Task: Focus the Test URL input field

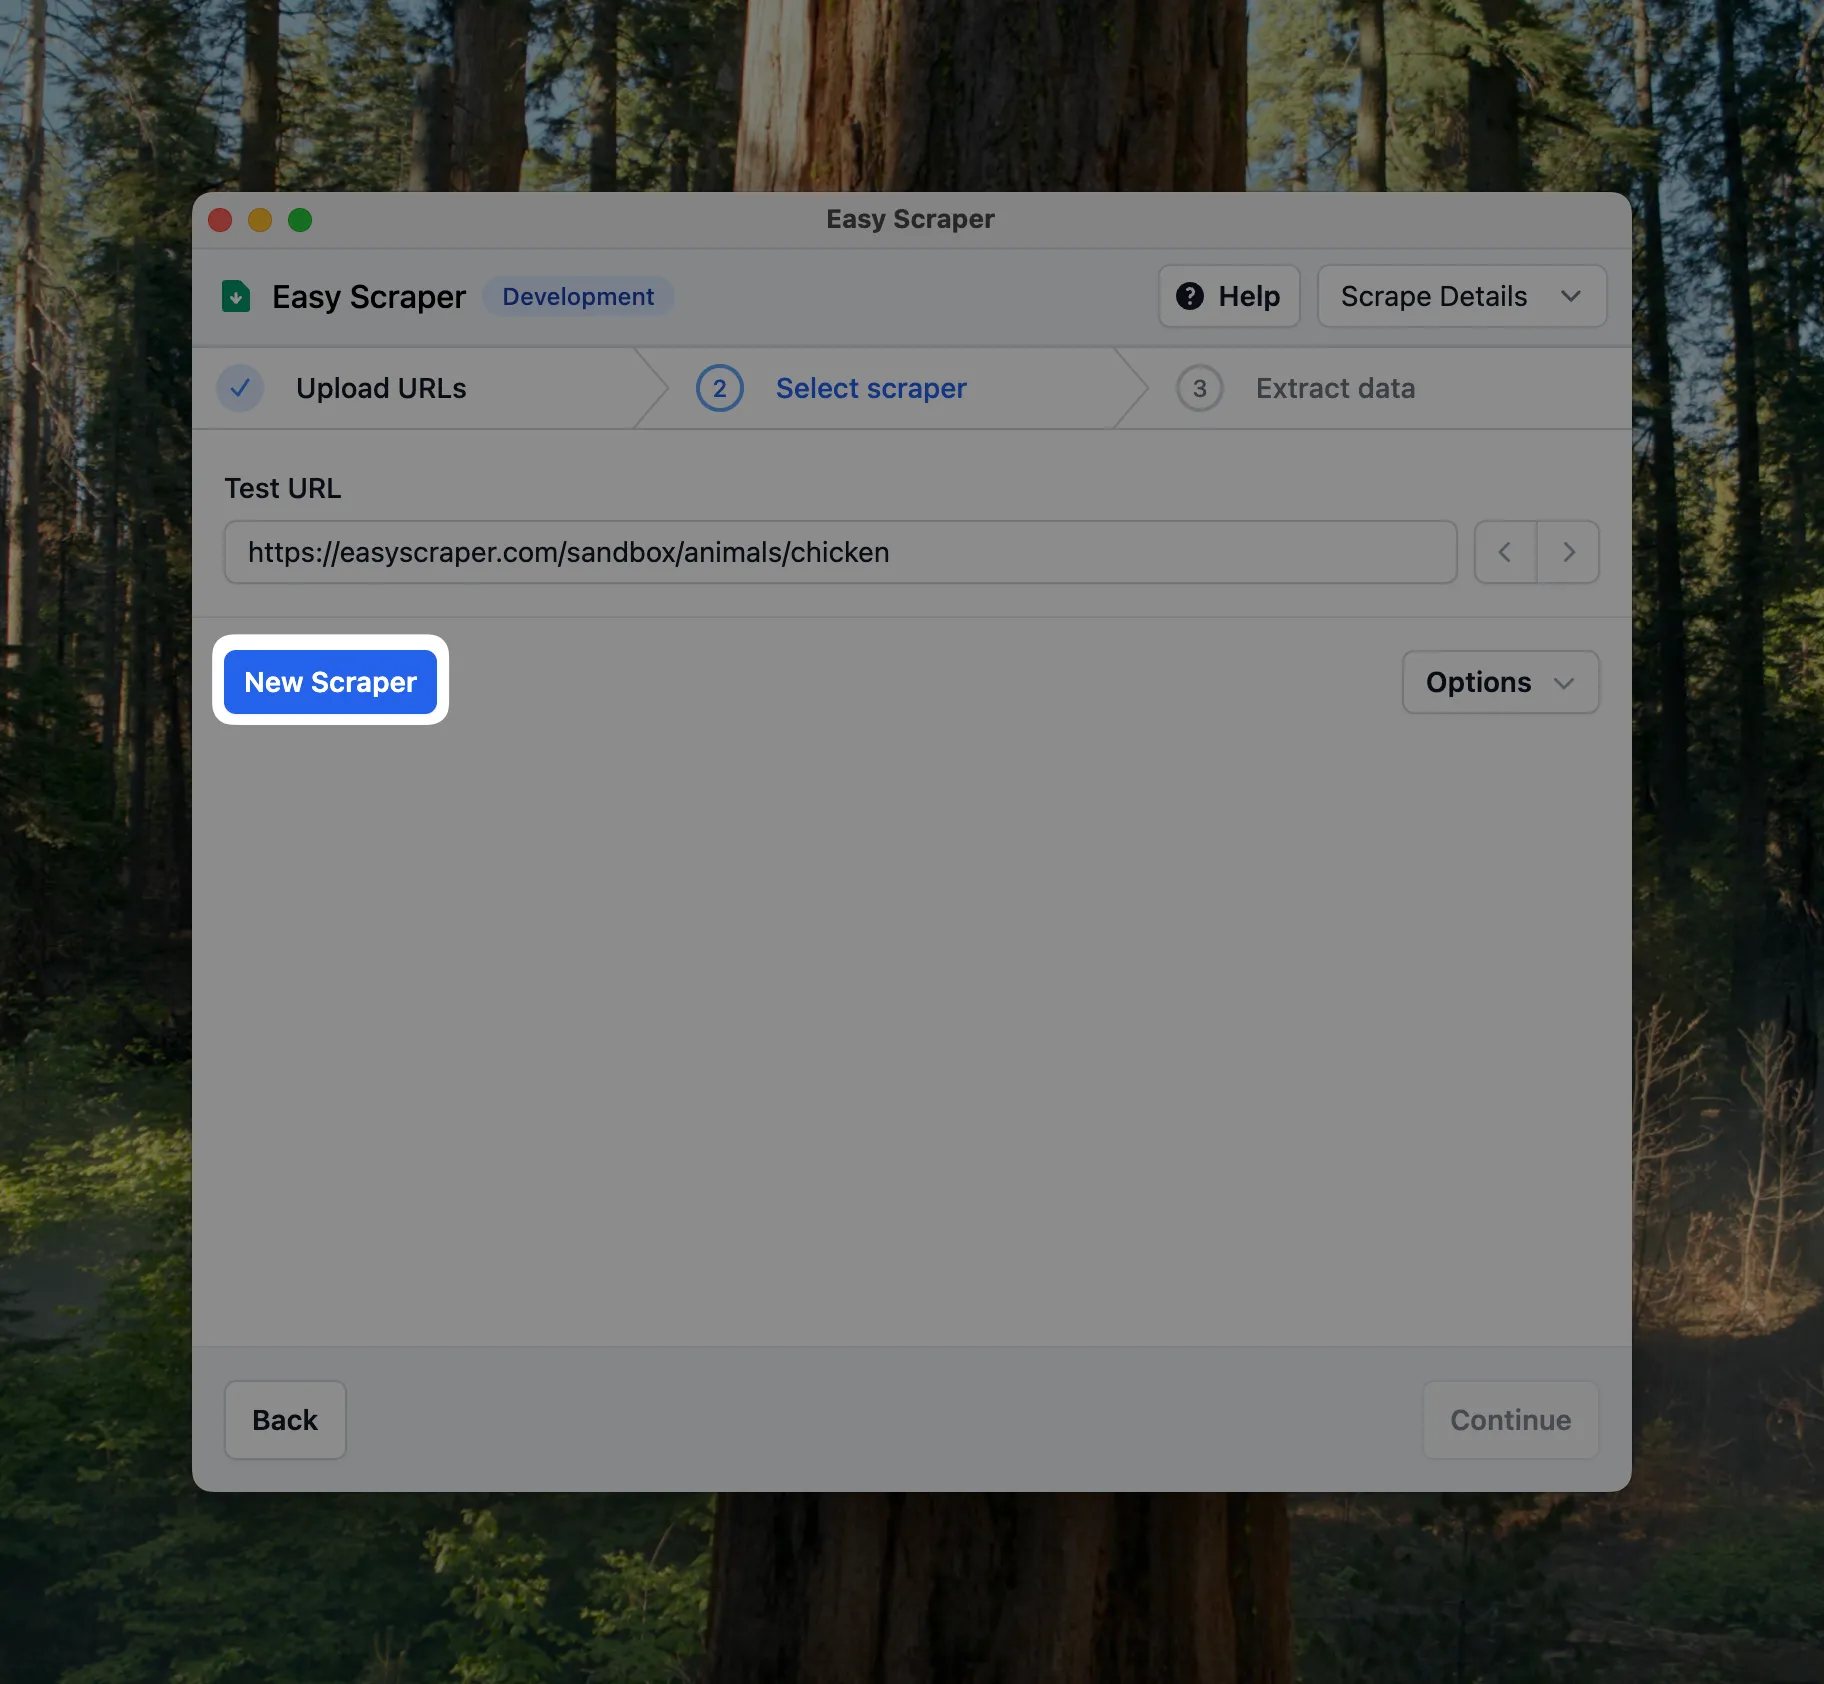Action: coord(840,552)
